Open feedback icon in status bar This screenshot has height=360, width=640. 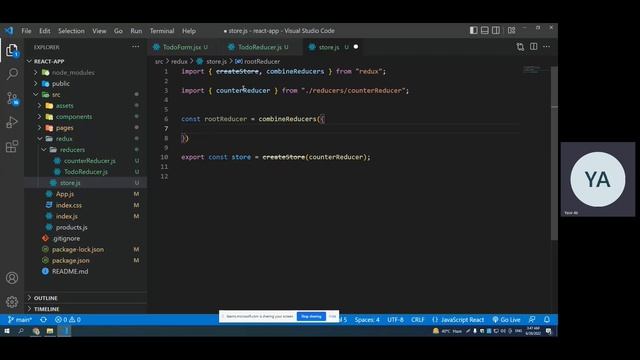(x=532, y=320)
